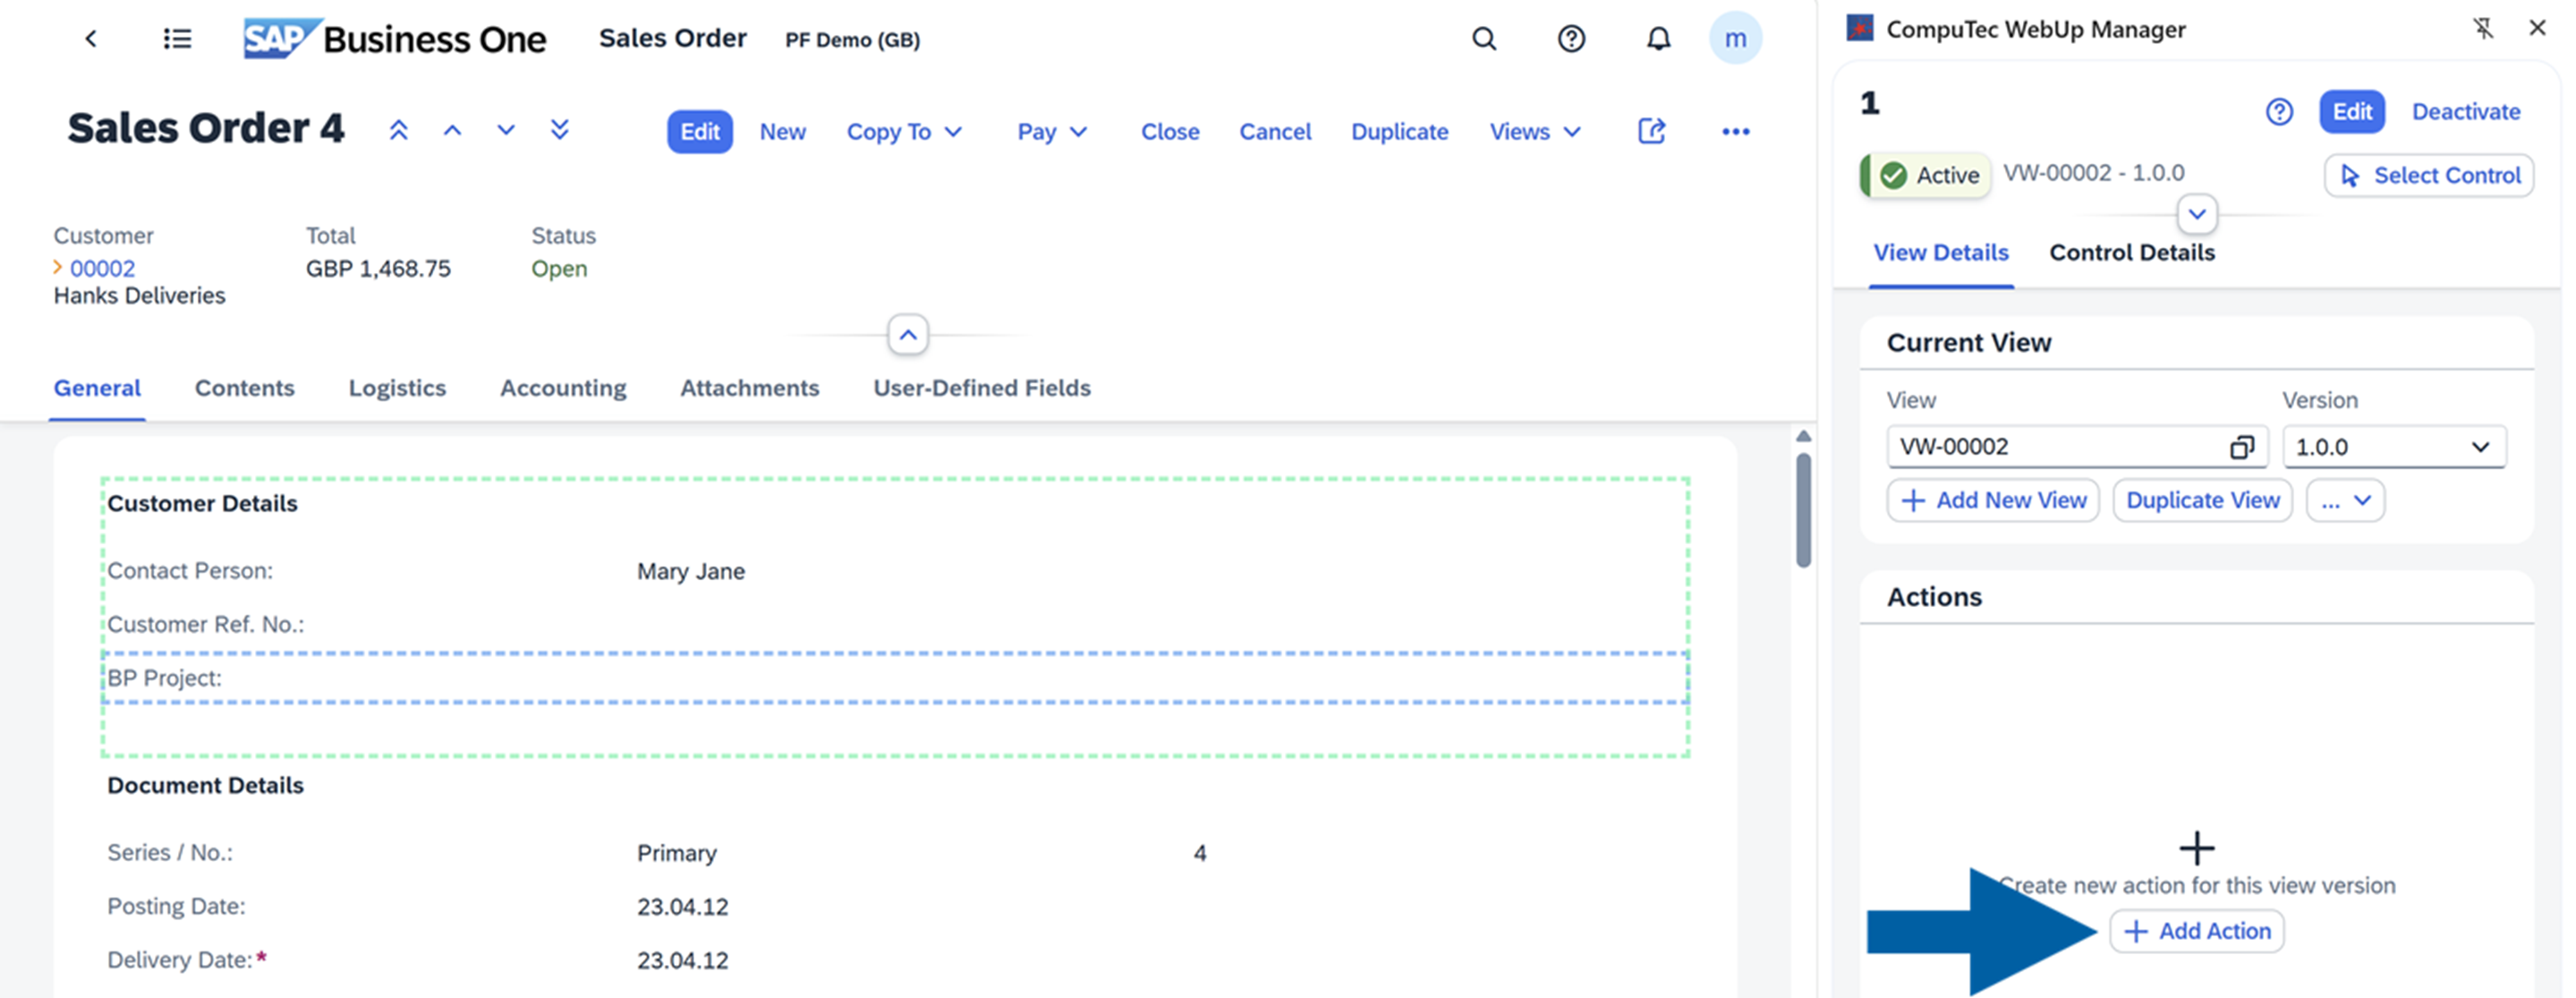The height and width of the screenshot is (998, 2576).
Task: Open the Accounting tab of the Sales Order
Action: tap(563, 388)
